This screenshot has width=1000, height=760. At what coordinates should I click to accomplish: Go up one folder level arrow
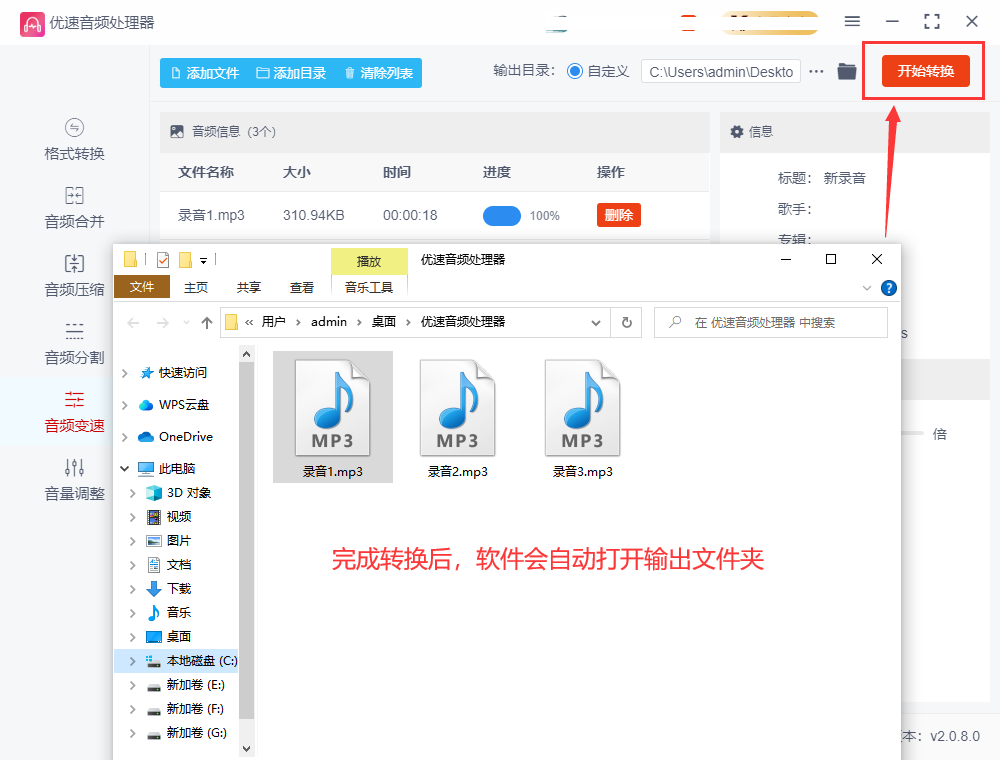[207, 323]
